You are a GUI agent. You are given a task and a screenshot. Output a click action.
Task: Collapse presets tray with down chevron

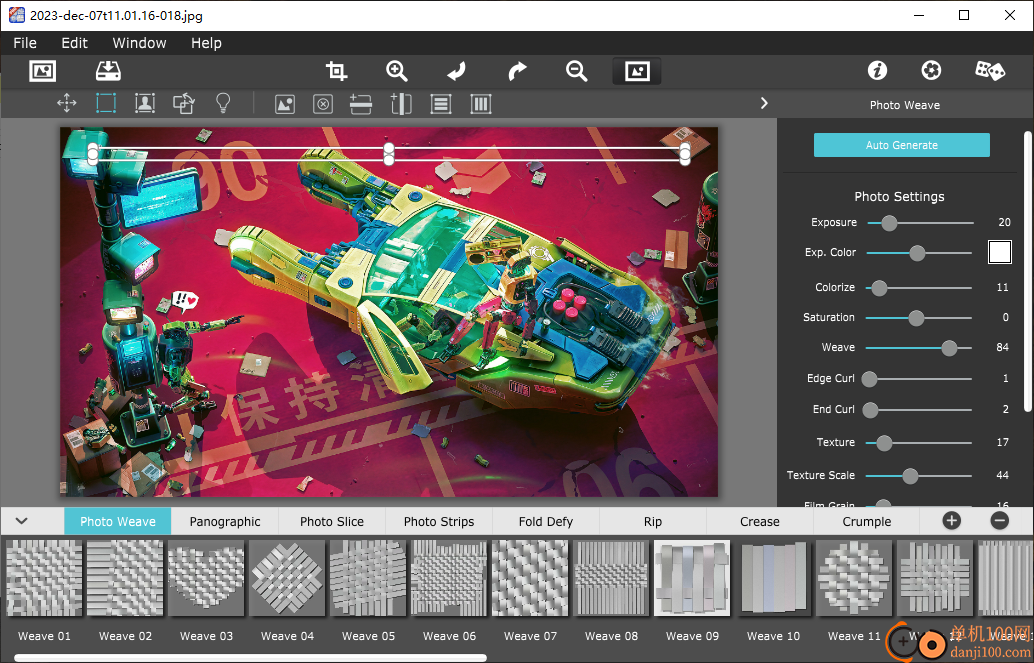coord(22,521)
